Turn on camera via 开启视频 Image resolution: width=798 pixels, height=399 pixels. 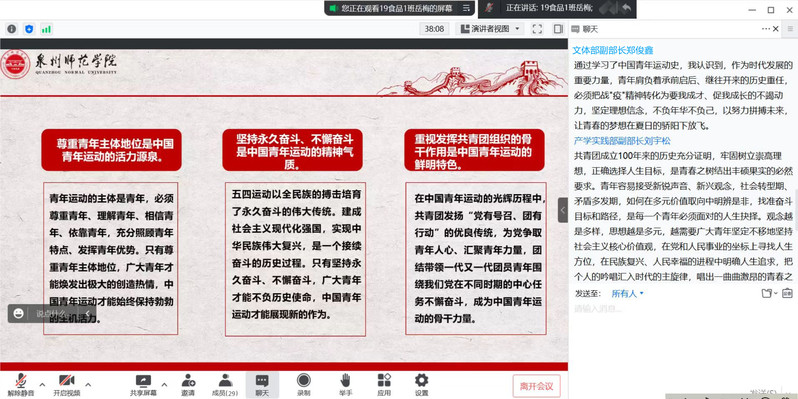[x=67, y=384]
